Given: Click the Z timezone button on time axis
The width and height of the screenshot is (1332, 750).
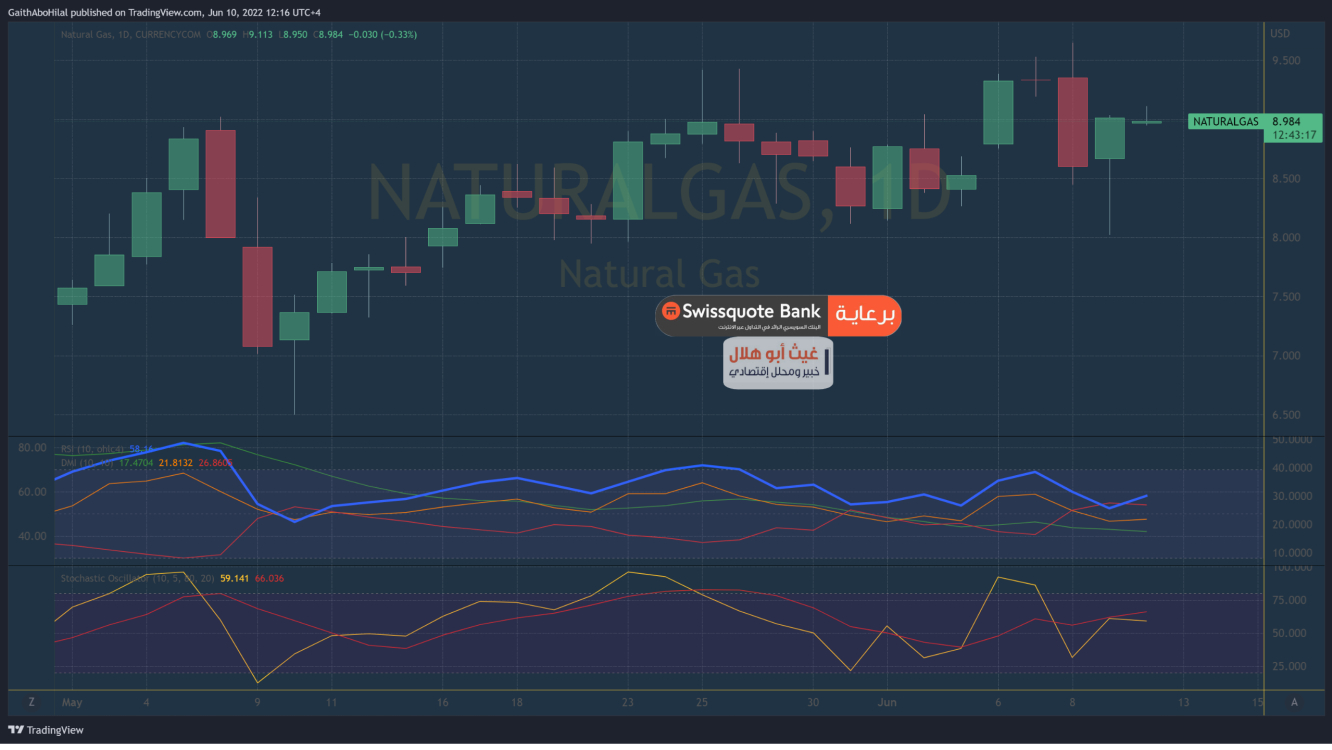Looking at the screenshot, I should [31, 702].
